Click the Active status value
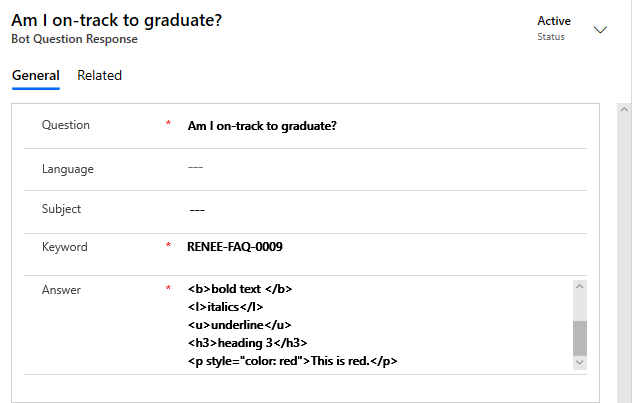Image resolution: width=632 pixels, height=403 pixels. 554,21
